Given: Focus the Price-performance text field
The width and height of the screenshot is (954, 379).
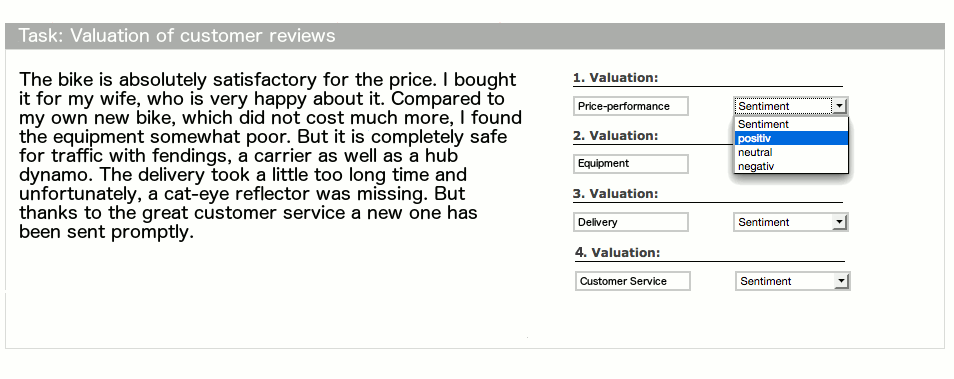Looking at the screenshot, I should [630, 106].
